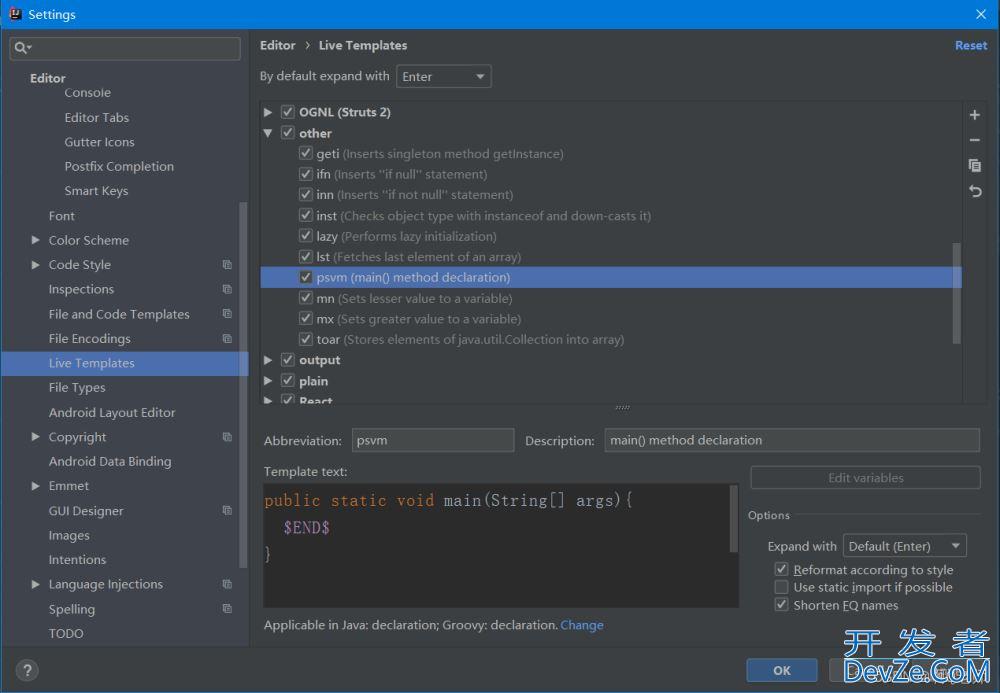Expand the OGNL (Struts 2) template group

pyautogui.click(x=268, y=112)
